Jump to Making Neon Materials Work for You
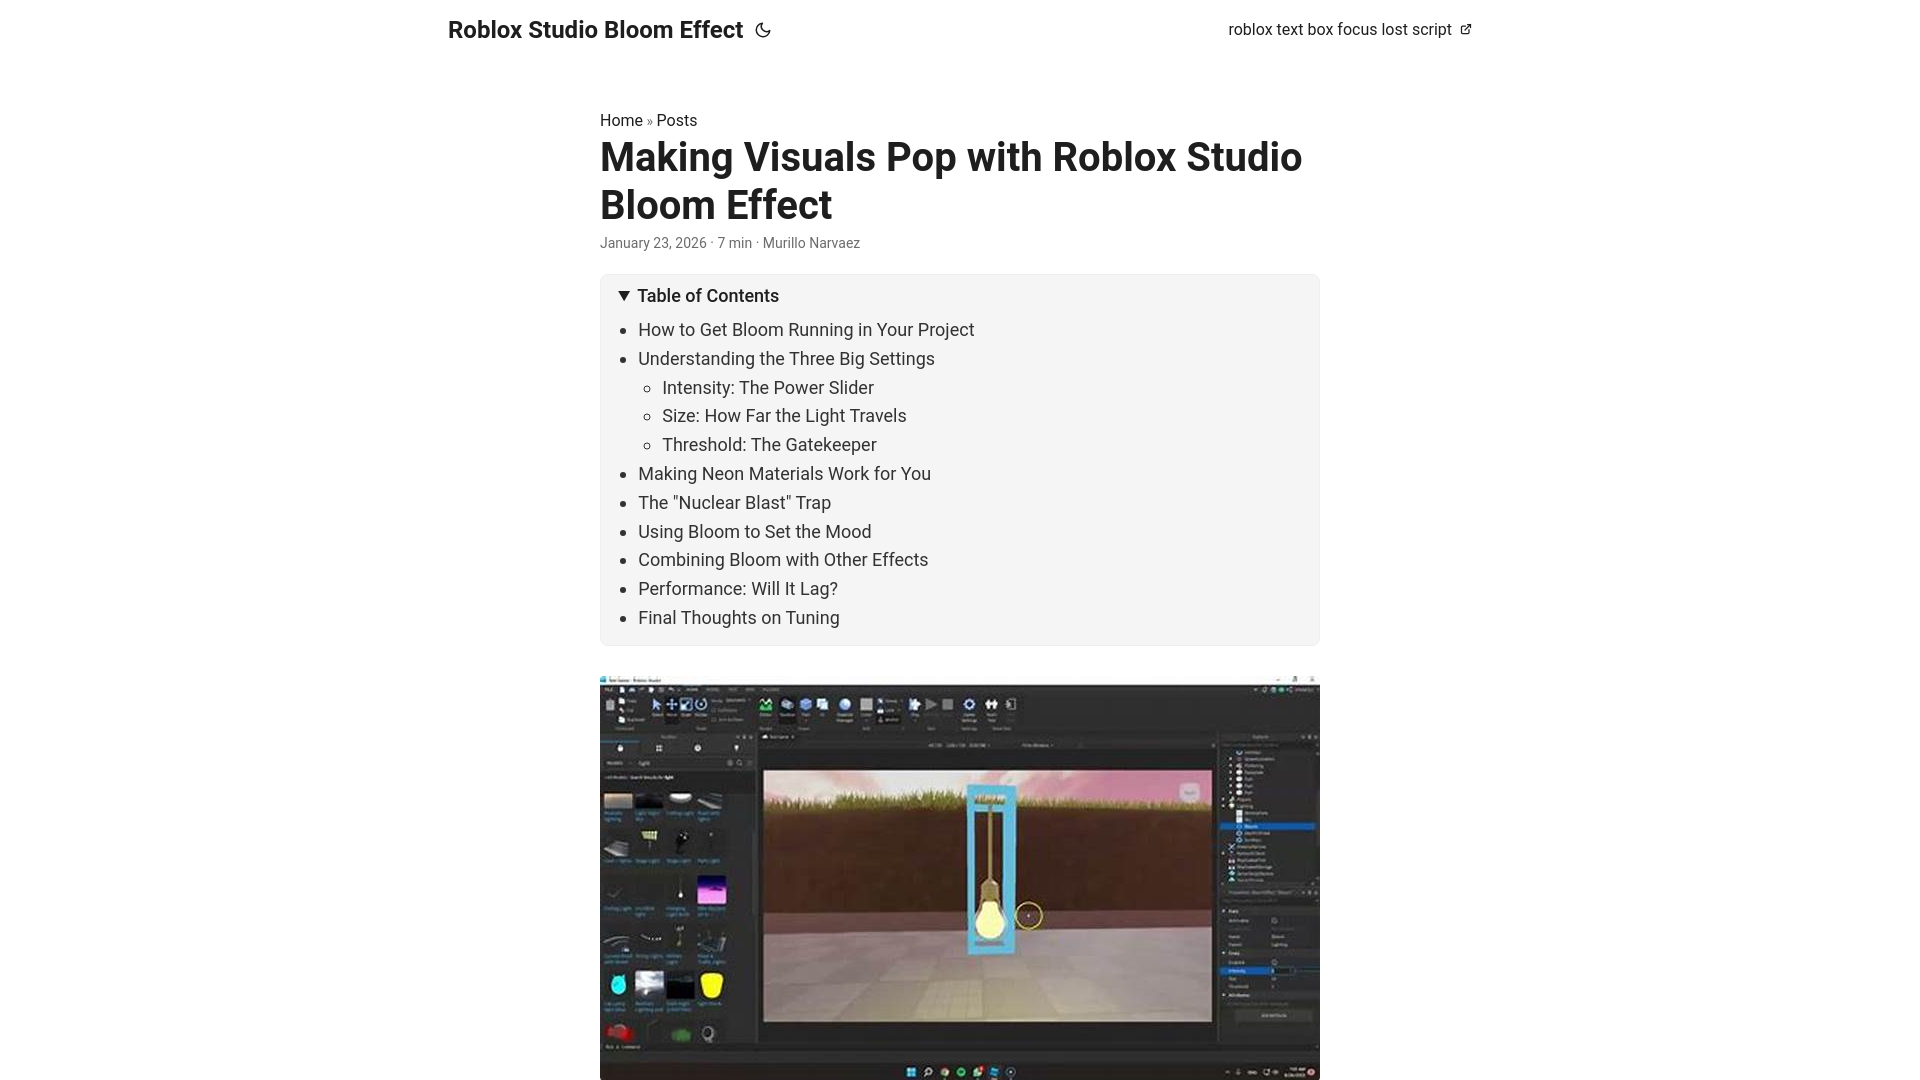This screenshot has width=1920, height=1080. coord(784,474)
